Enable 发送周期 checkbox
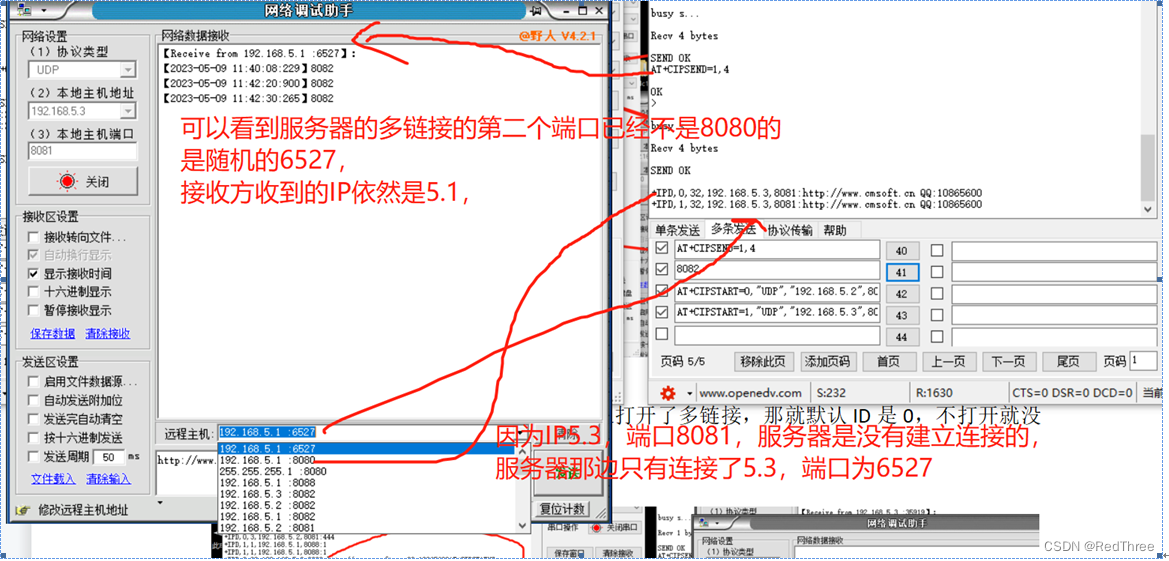 click(34, 456)
